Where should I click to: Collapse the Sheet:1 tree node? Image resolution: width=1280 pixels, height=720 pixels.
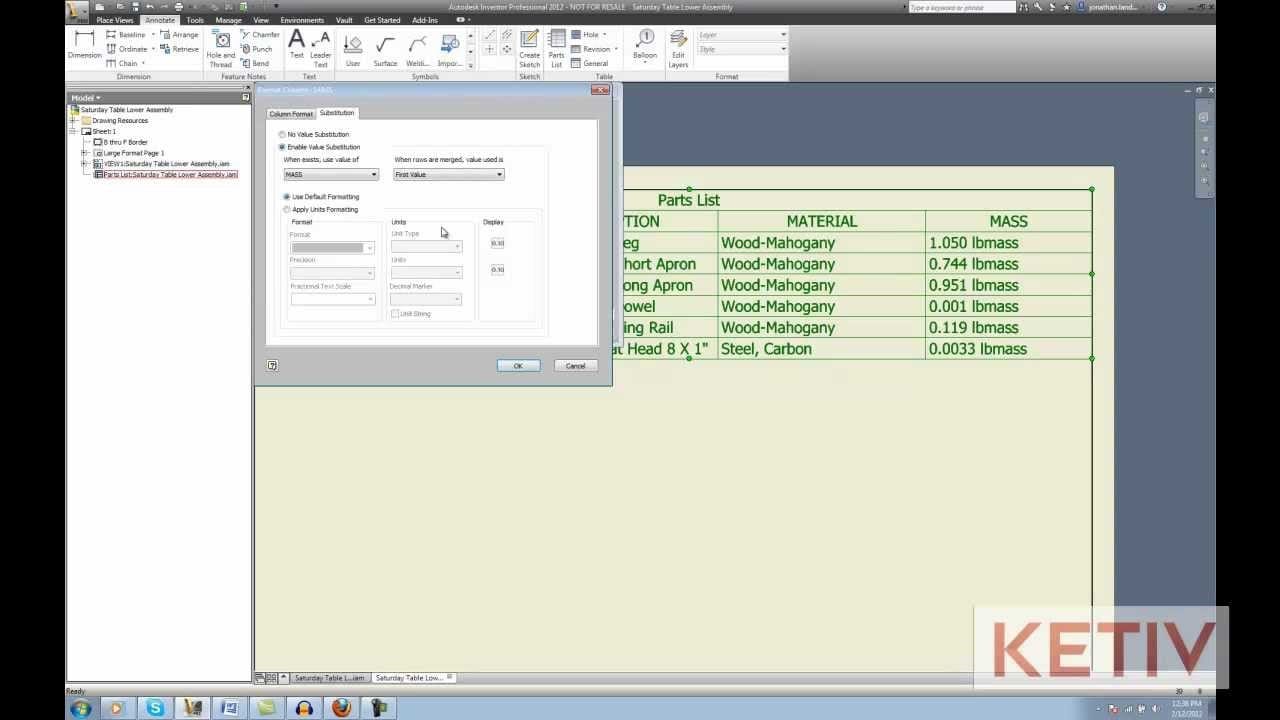tap(73, 131)
